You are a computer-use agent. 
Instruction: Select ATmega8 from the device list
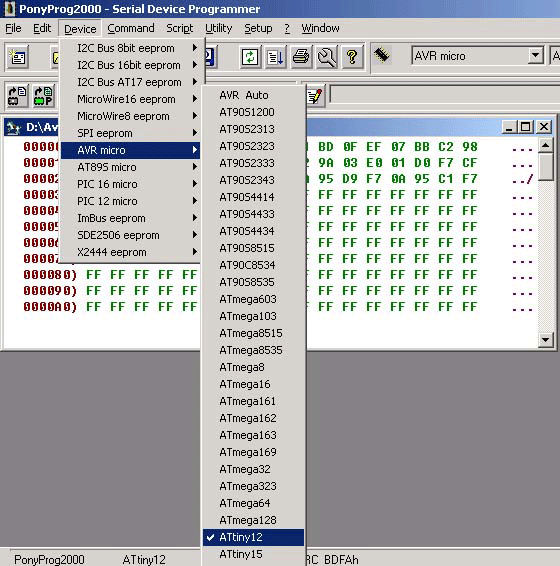tap(253, 367)
